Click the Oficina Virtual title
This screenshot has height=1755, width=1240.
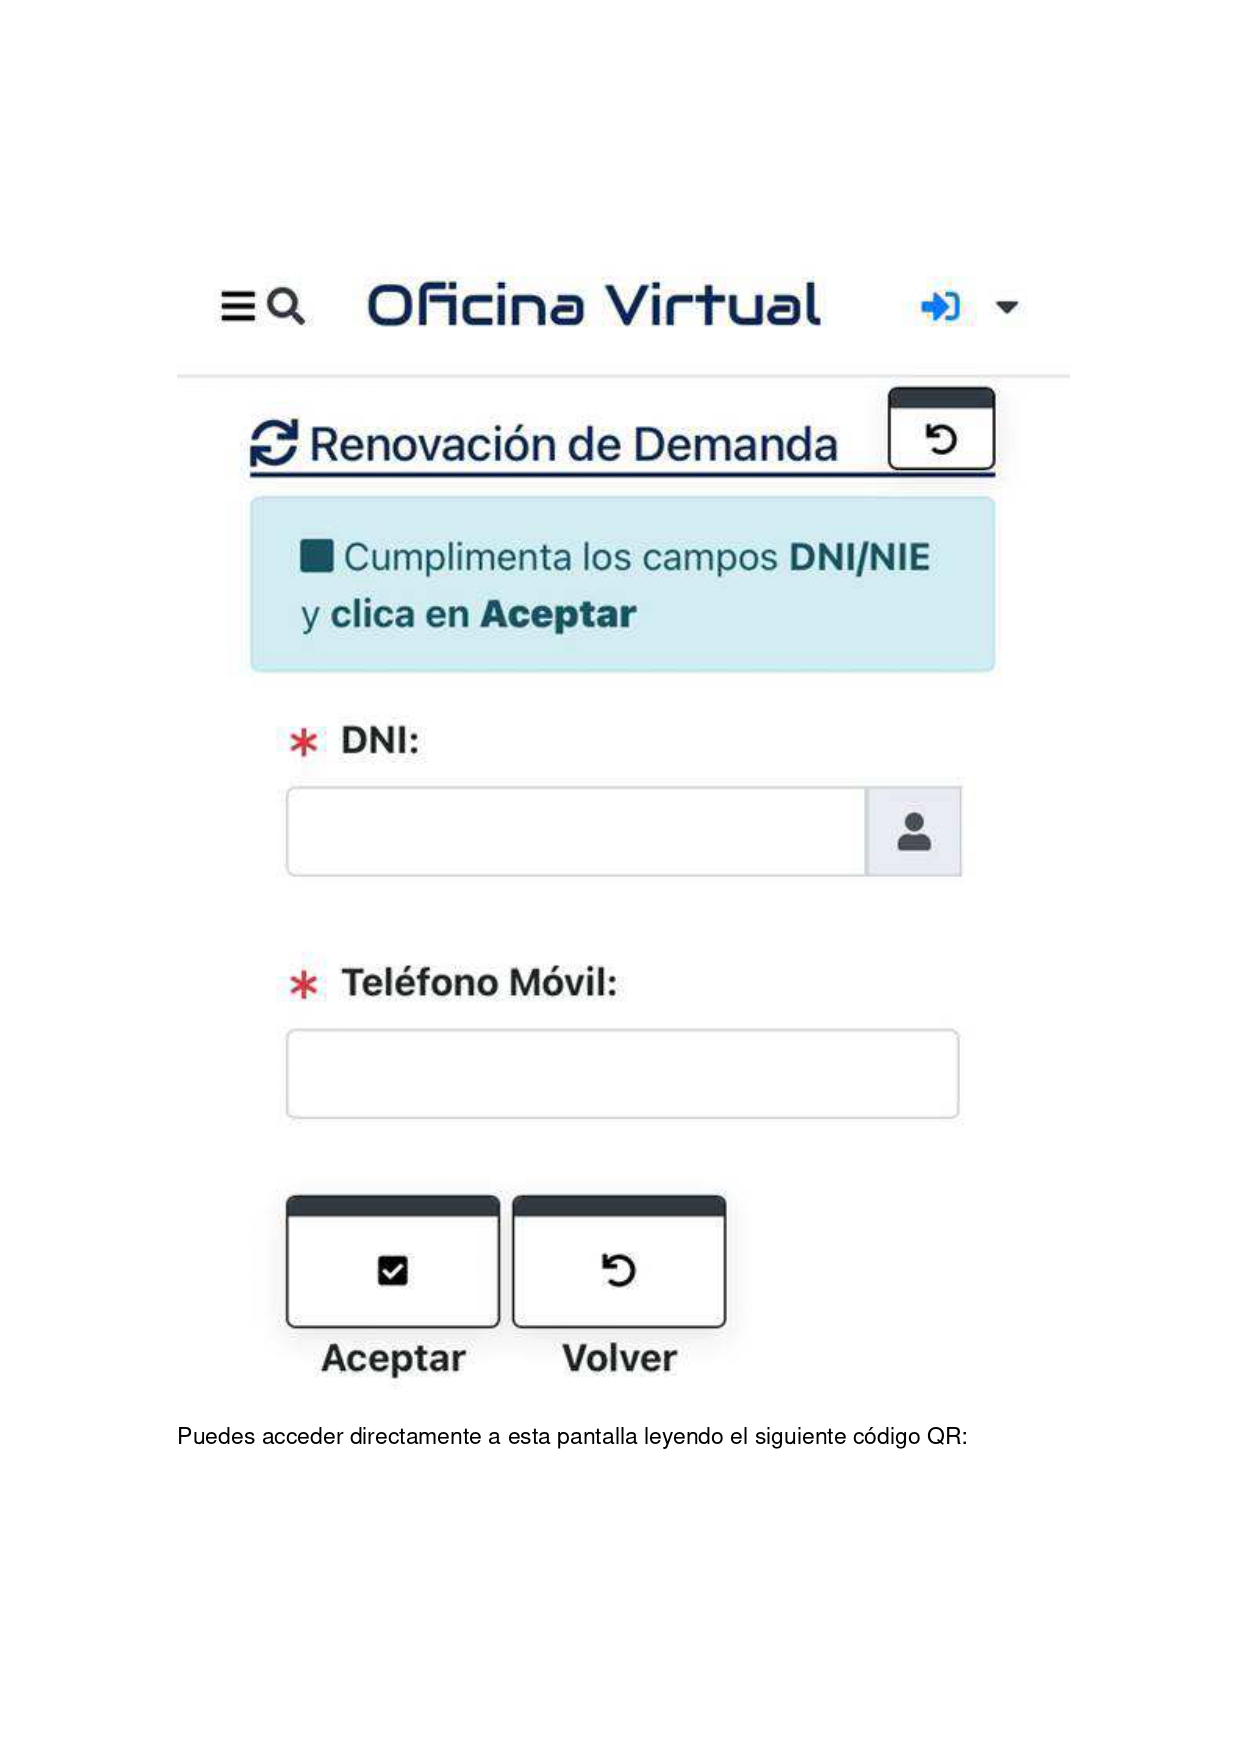pos(594,305)
